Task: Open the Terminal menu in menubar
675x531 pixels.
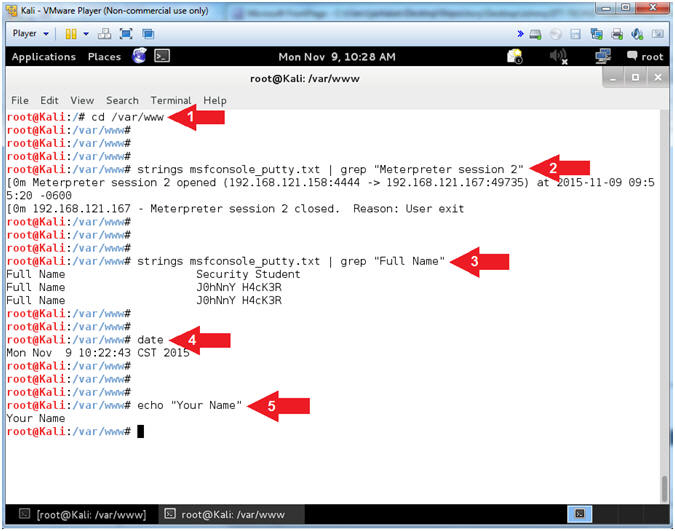Action: (x=170, y=100)
